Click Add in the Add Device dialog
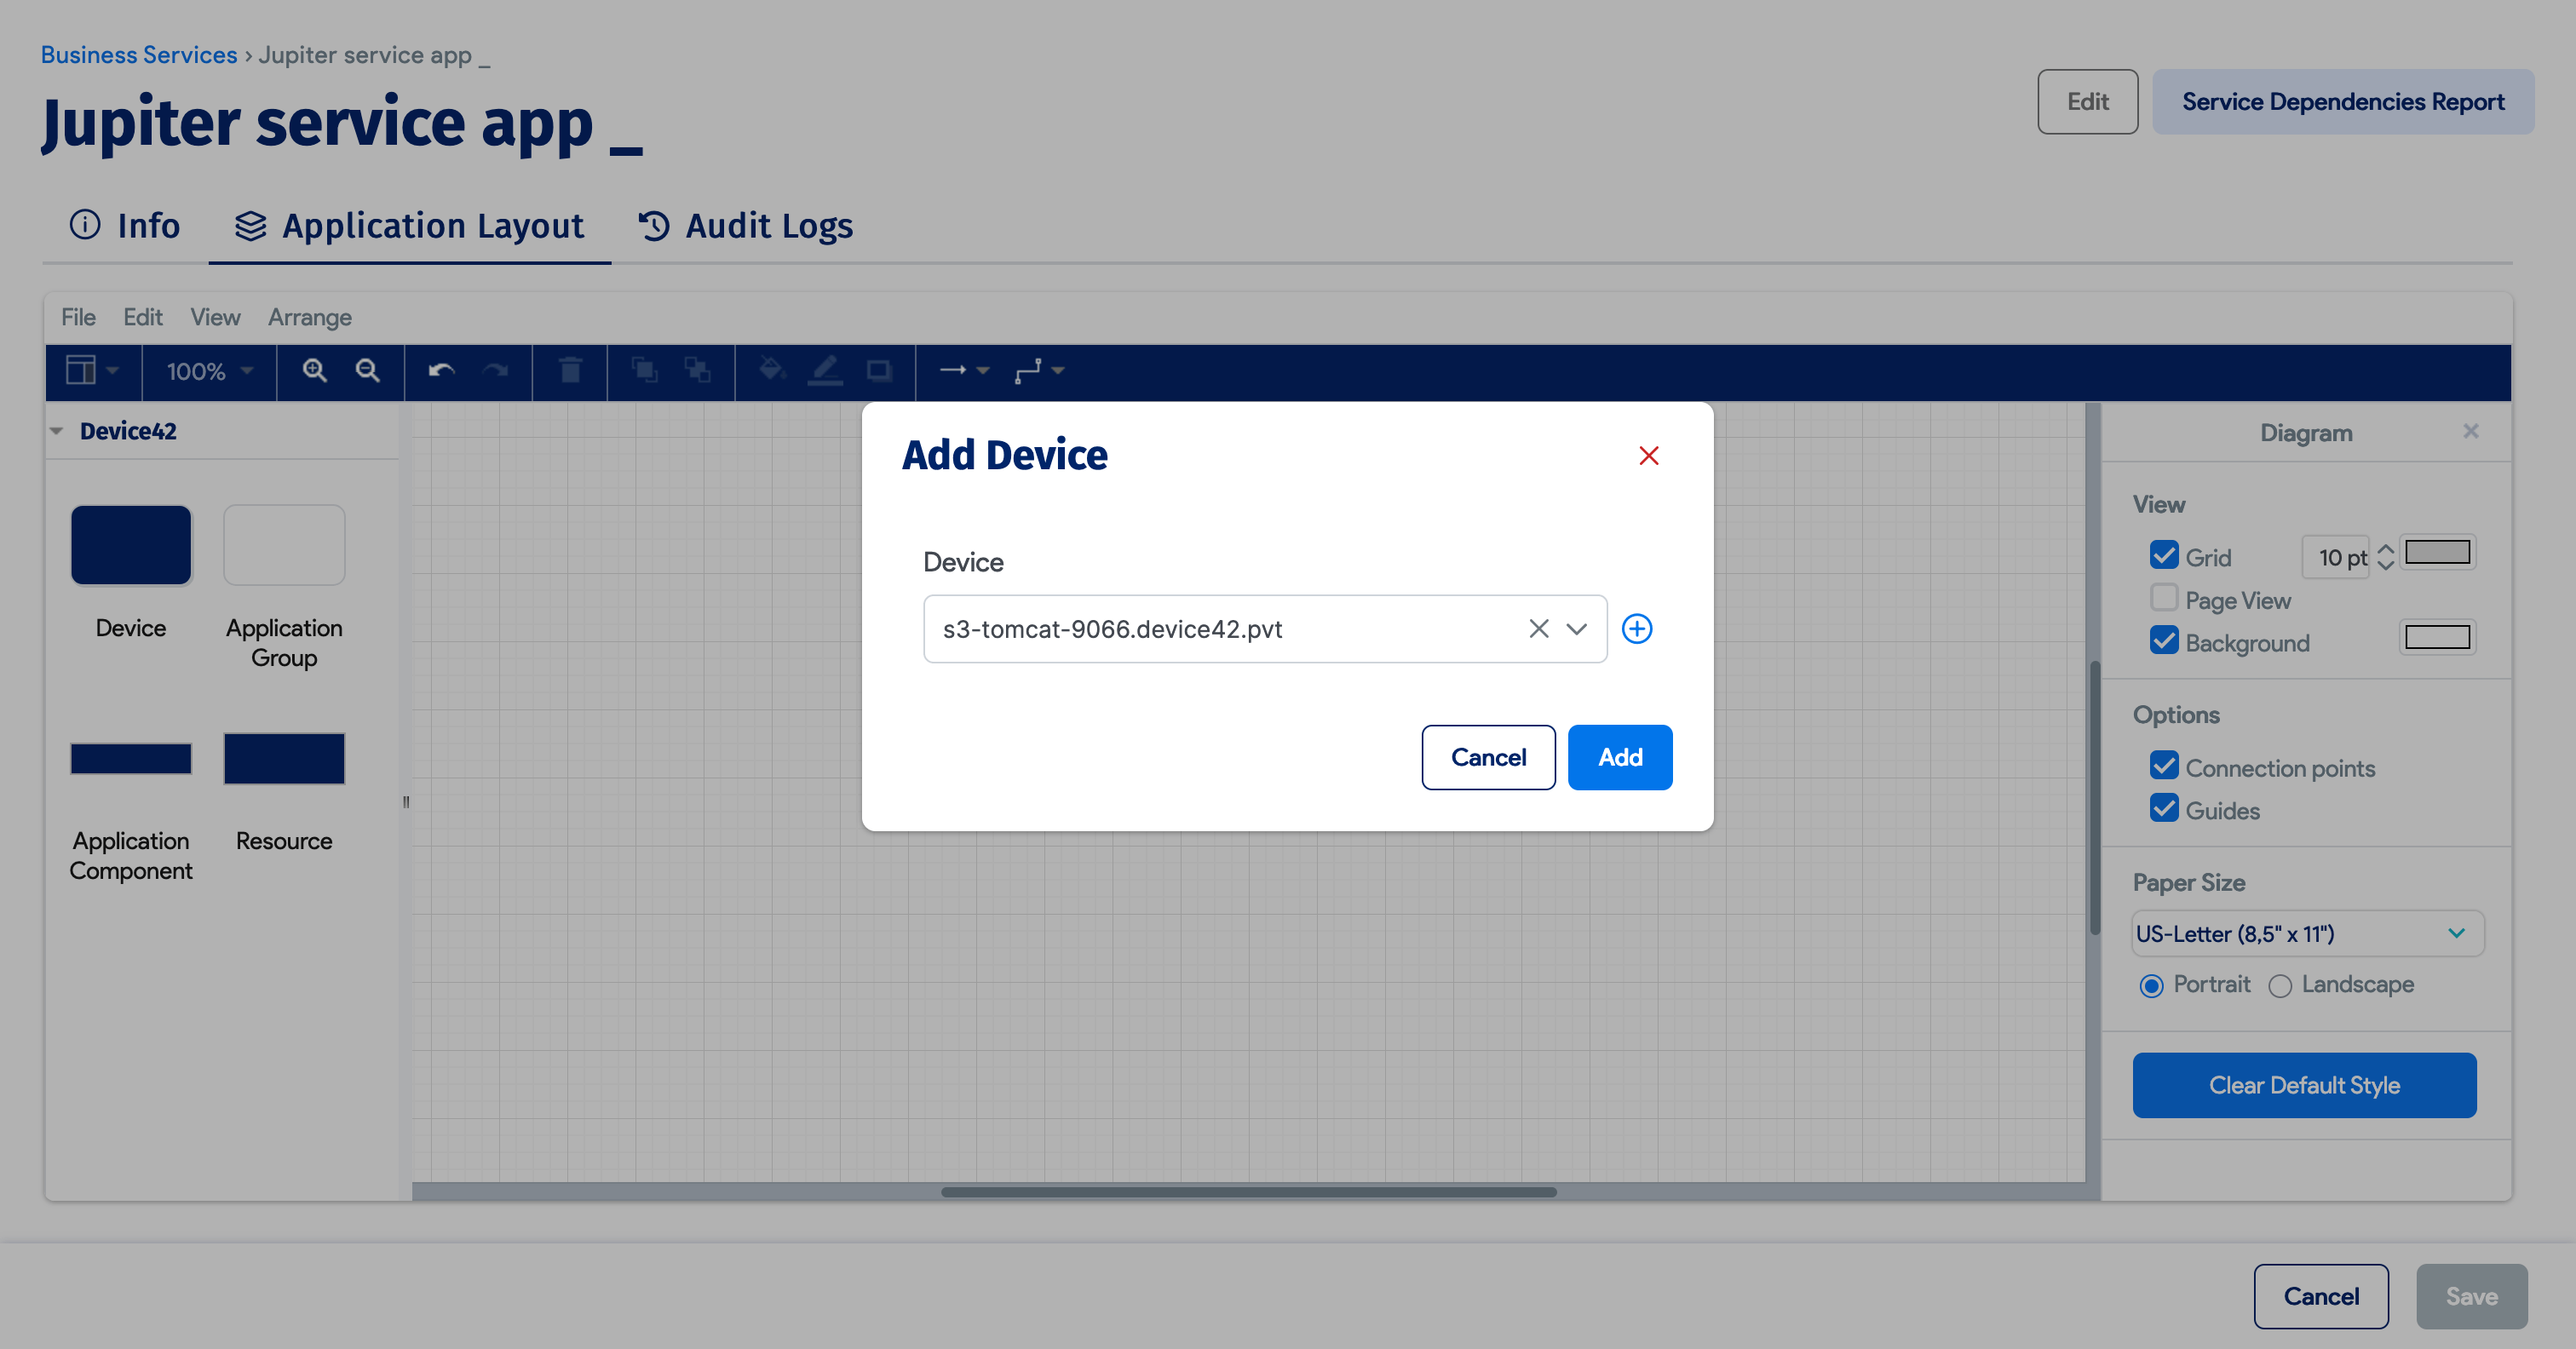2576x1349 pixels. 1620,758
